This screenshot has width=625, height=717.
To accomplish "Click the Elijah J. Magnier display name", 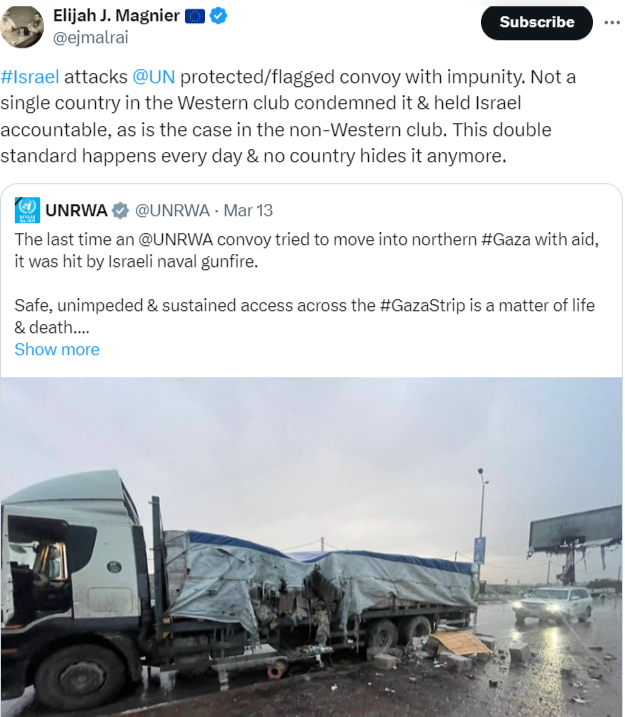I will tap(117, 16).
